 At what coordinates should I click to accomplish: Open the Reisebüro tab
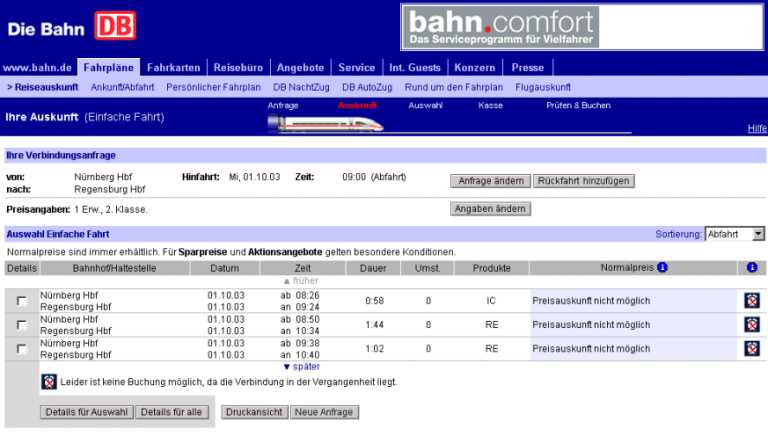(x=238, y=68)
